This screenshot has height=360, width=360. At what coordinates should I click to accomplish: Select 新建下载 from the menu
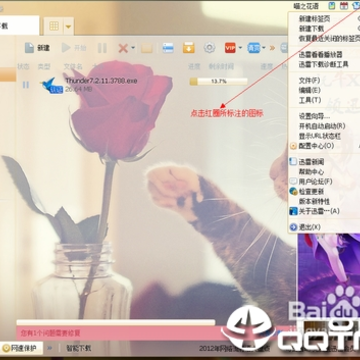tap(311, 29)
